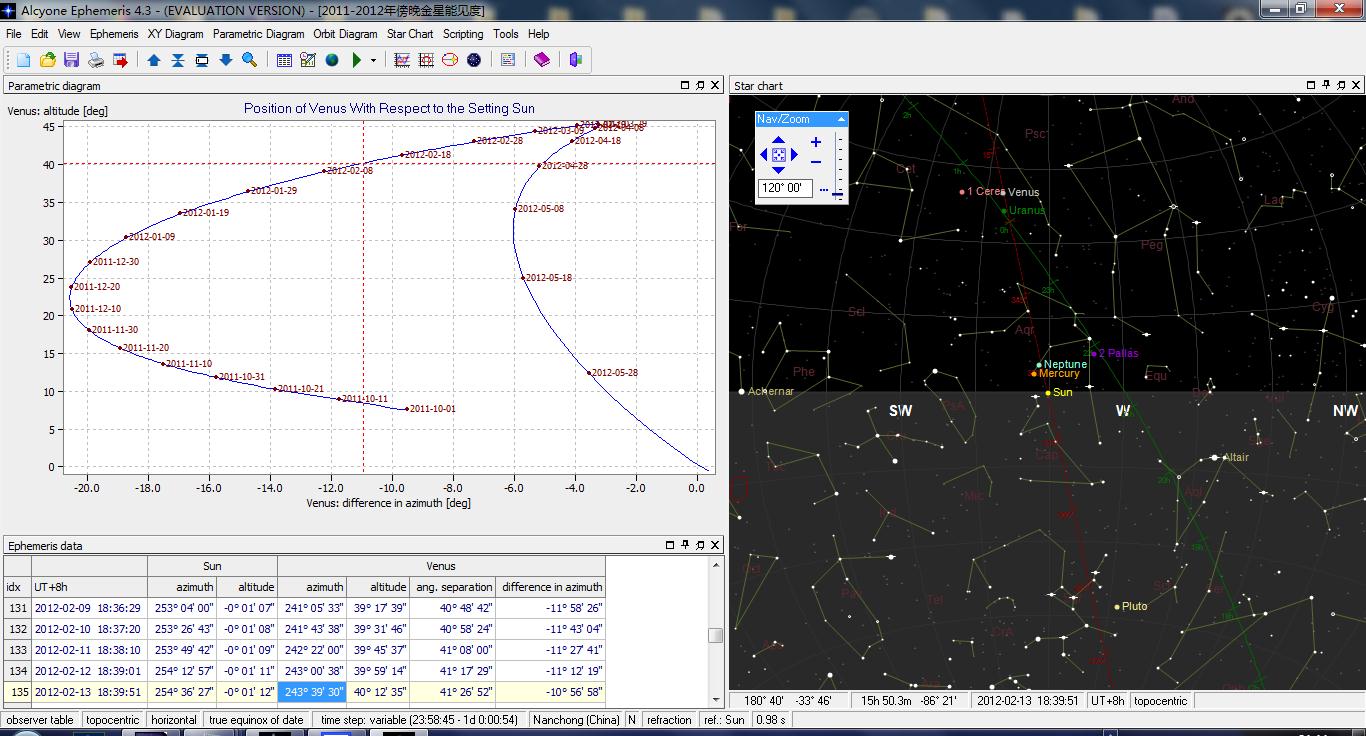The width and height of the screenshot is (1366, 736).
Task: Open the Help menu
Action: pyautogui.click(x=538, y=34)
